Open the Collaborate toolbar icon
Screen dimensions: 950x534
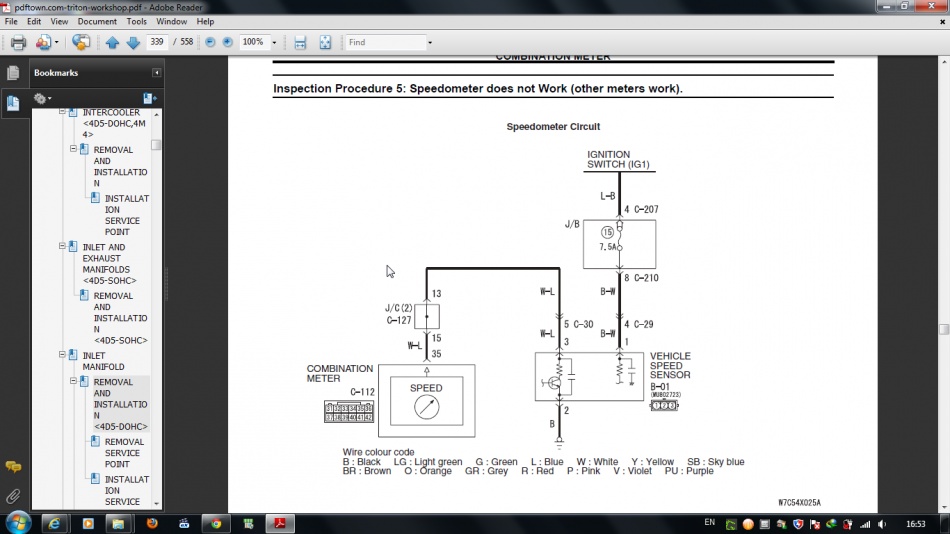click(43, 42)
